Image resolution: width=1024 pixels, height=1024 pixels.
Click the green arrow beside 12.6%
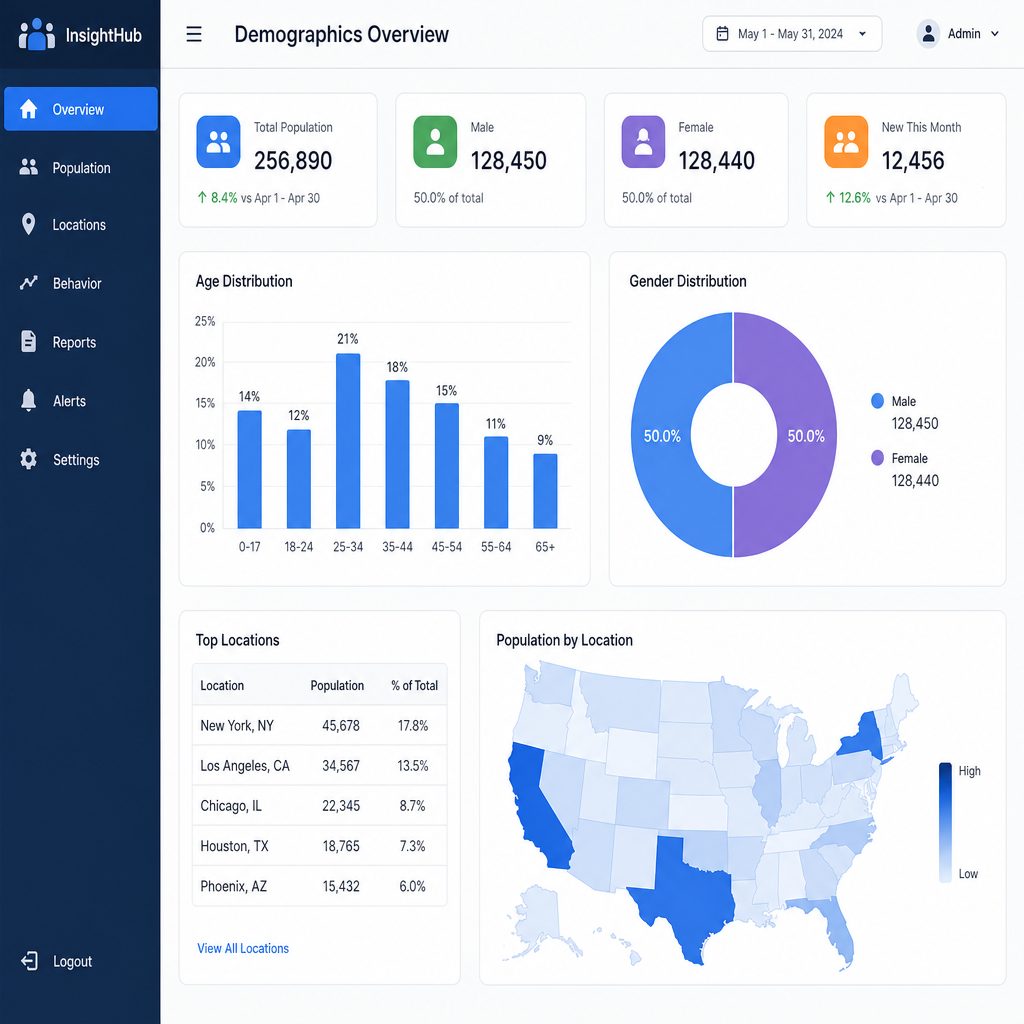tap(830, 197)
